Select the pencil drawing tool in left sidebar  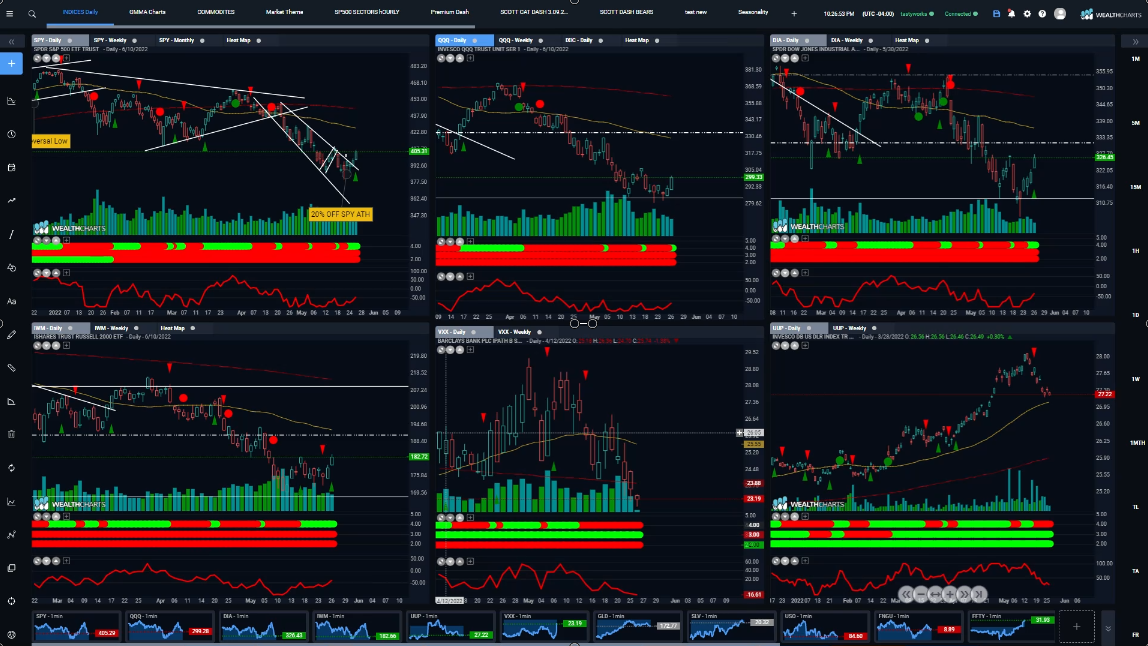[12, 335]
